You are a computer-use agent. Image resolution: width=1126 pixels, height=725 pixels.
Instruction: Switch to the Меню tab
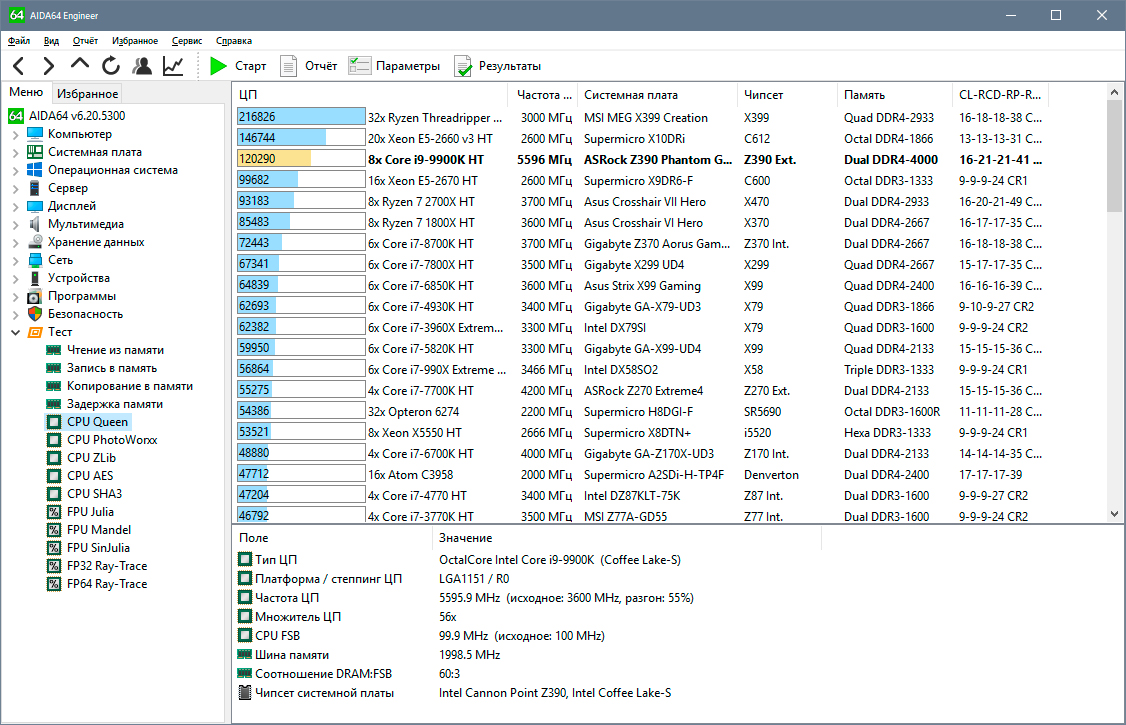(26, 92)
